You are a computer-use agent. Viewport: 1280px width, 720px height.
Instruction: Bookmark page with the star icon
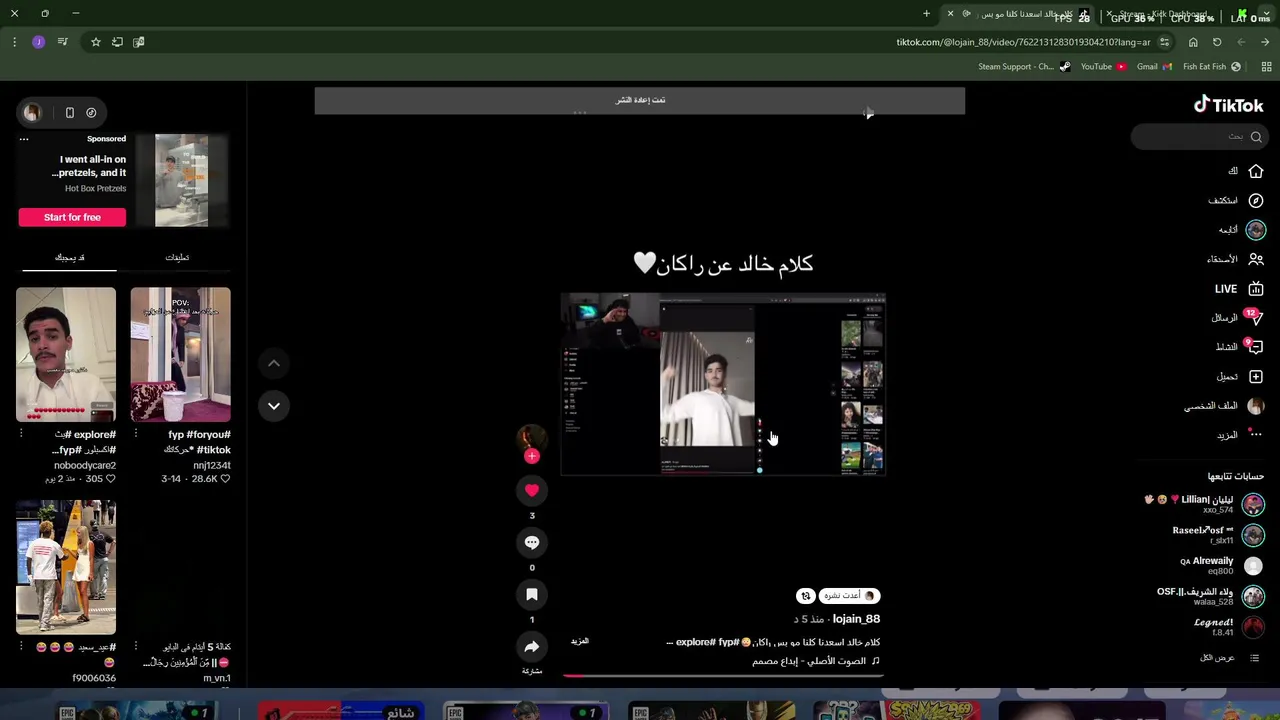pos(95,42)
